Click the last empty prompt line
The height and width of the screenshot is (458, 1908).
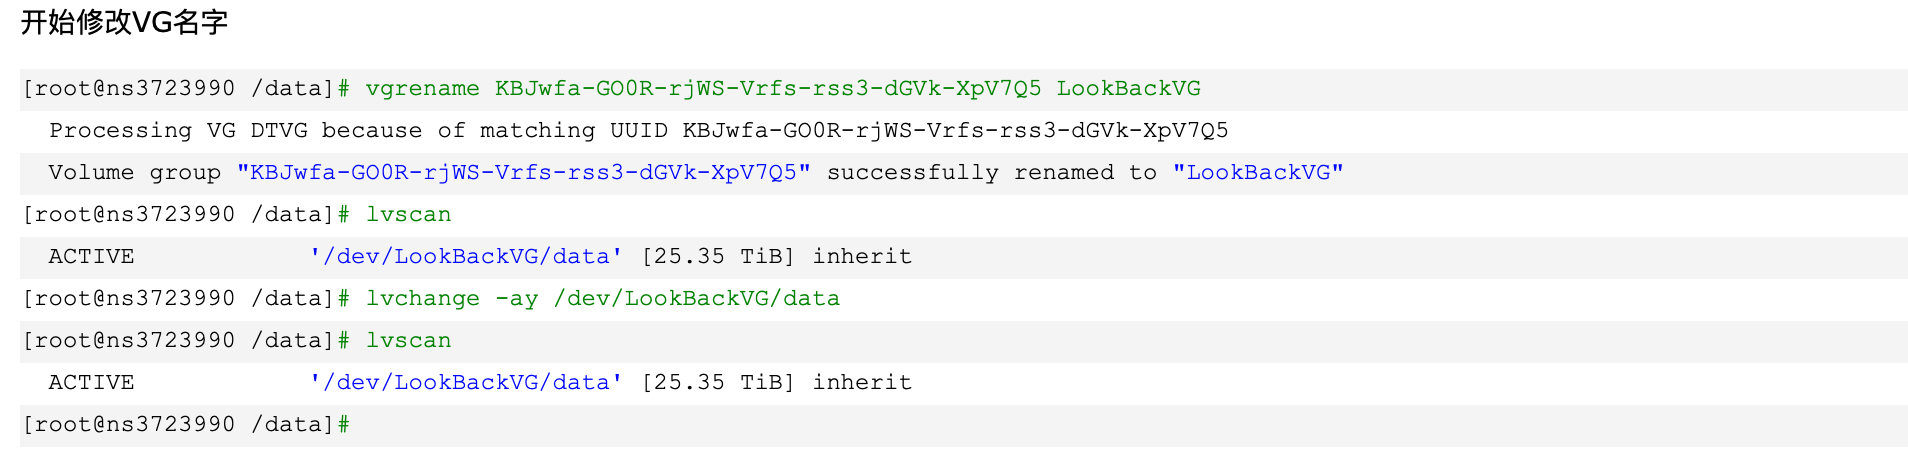(964, 425)
